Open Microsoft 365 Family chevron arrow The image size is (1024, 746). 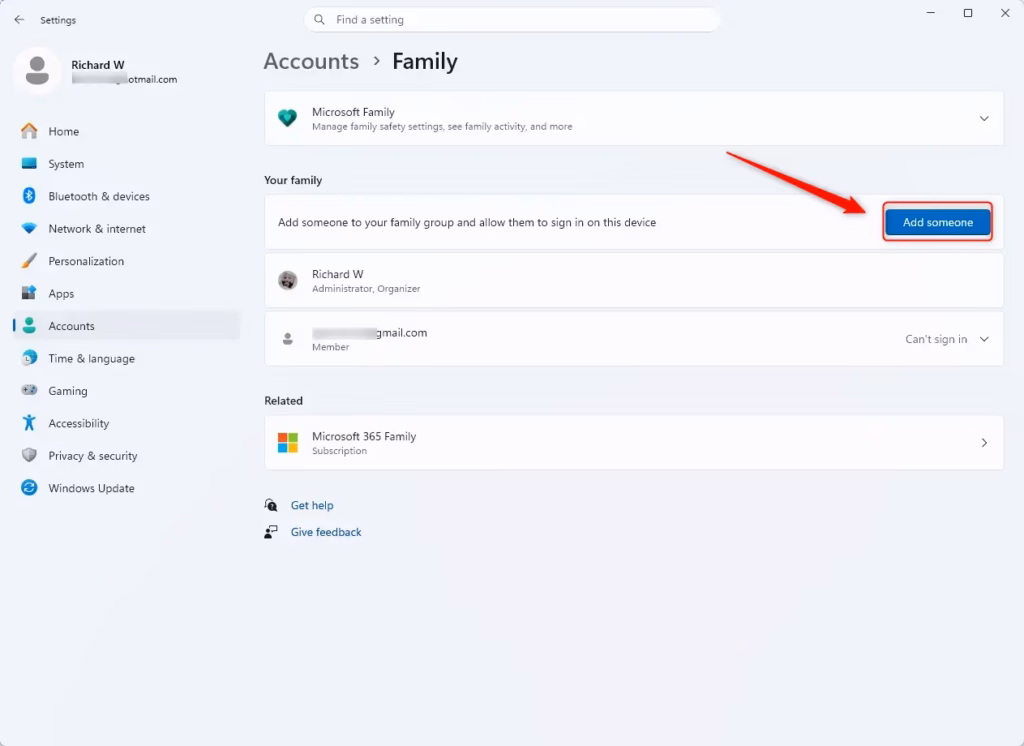click(984, 442)
